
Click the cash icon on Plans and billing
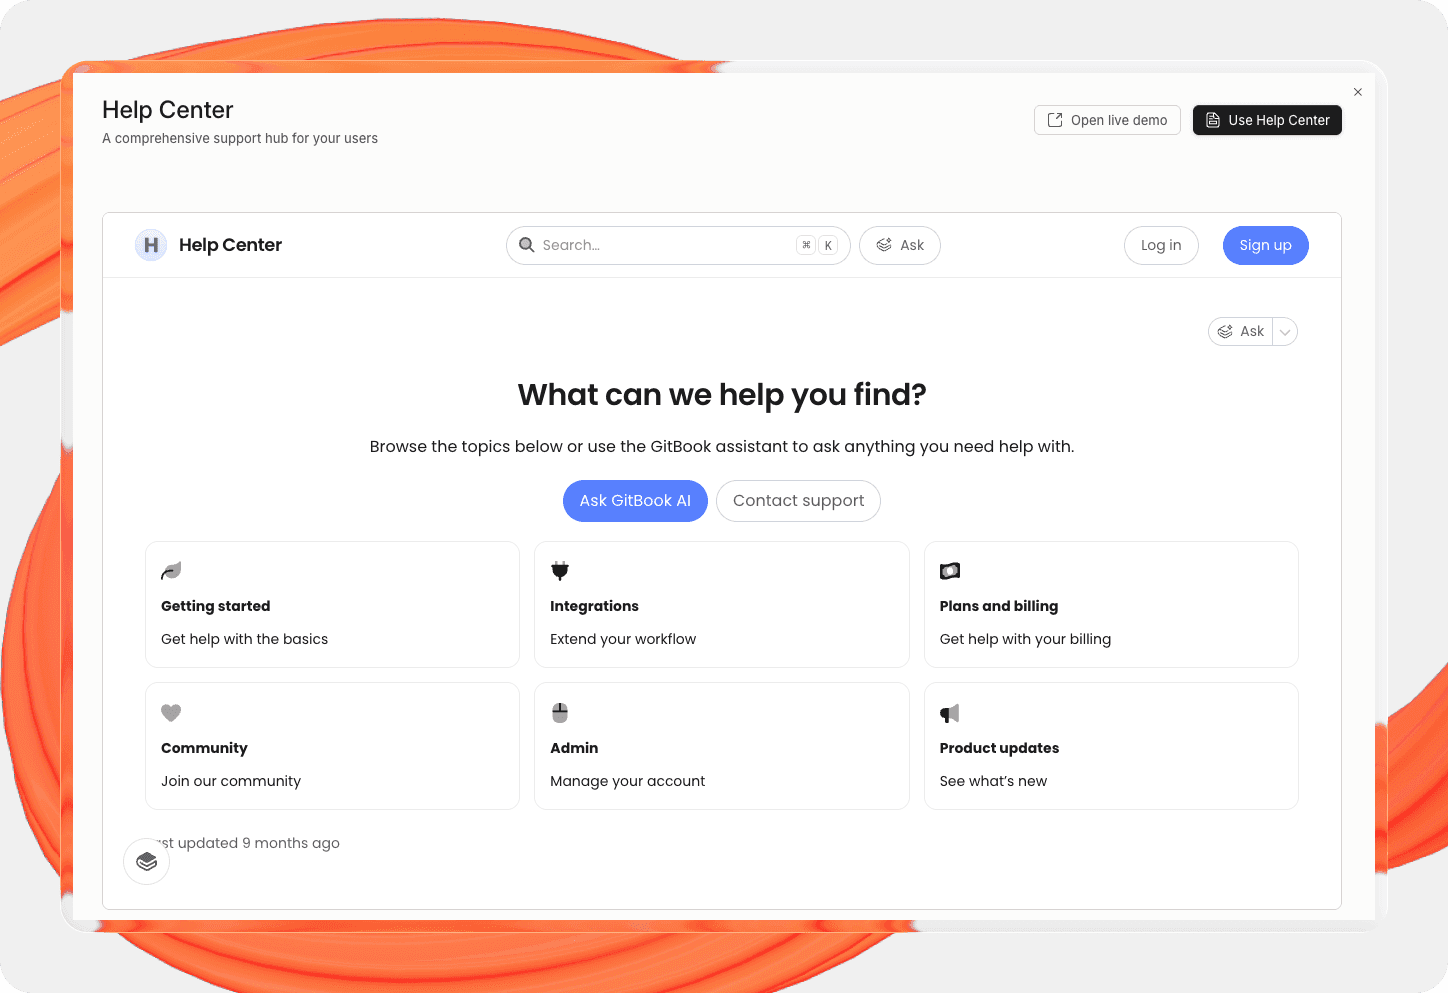point(950,571)
